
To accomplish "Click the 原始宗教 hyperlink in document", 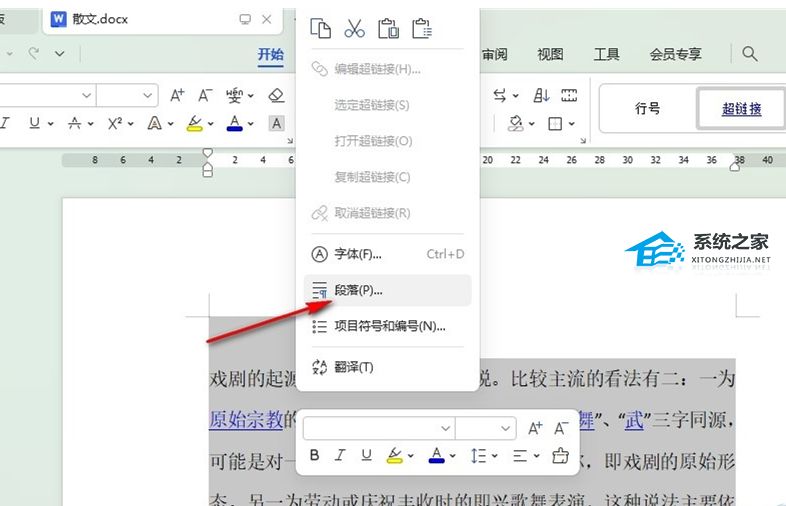I will (246, 420).
